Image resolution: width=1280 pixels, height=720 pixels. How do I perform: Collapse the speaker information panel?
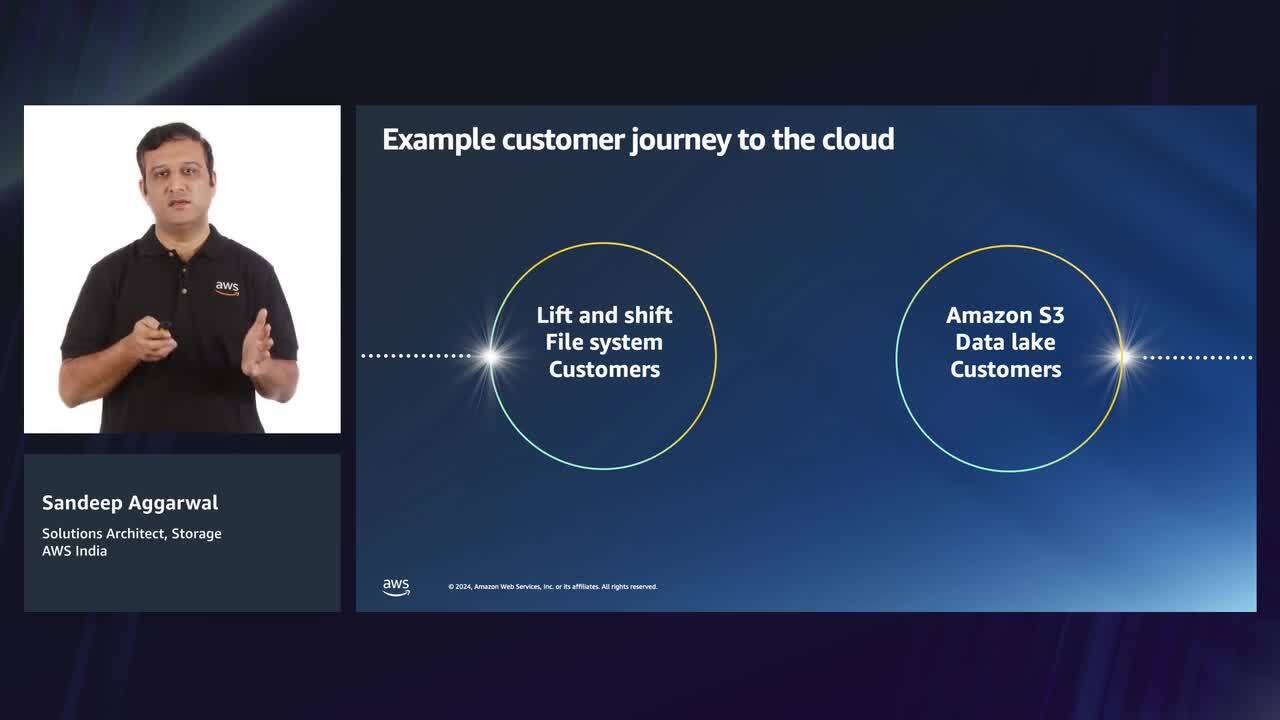pos(182,533)
